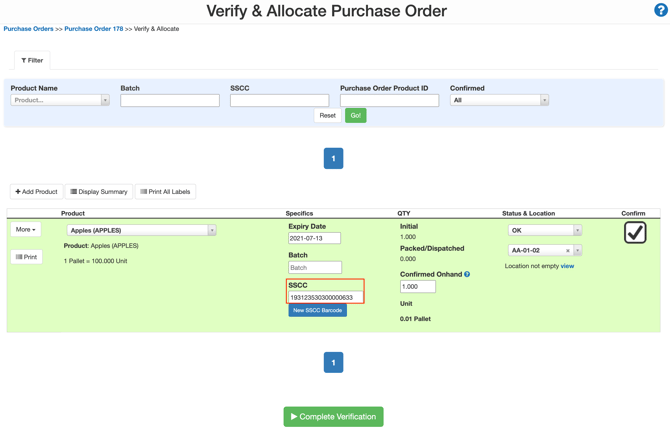This screenshot has height=435, width=670.
Task: Clear the AA-01-02 location with x icon
Action: point(567,251)
